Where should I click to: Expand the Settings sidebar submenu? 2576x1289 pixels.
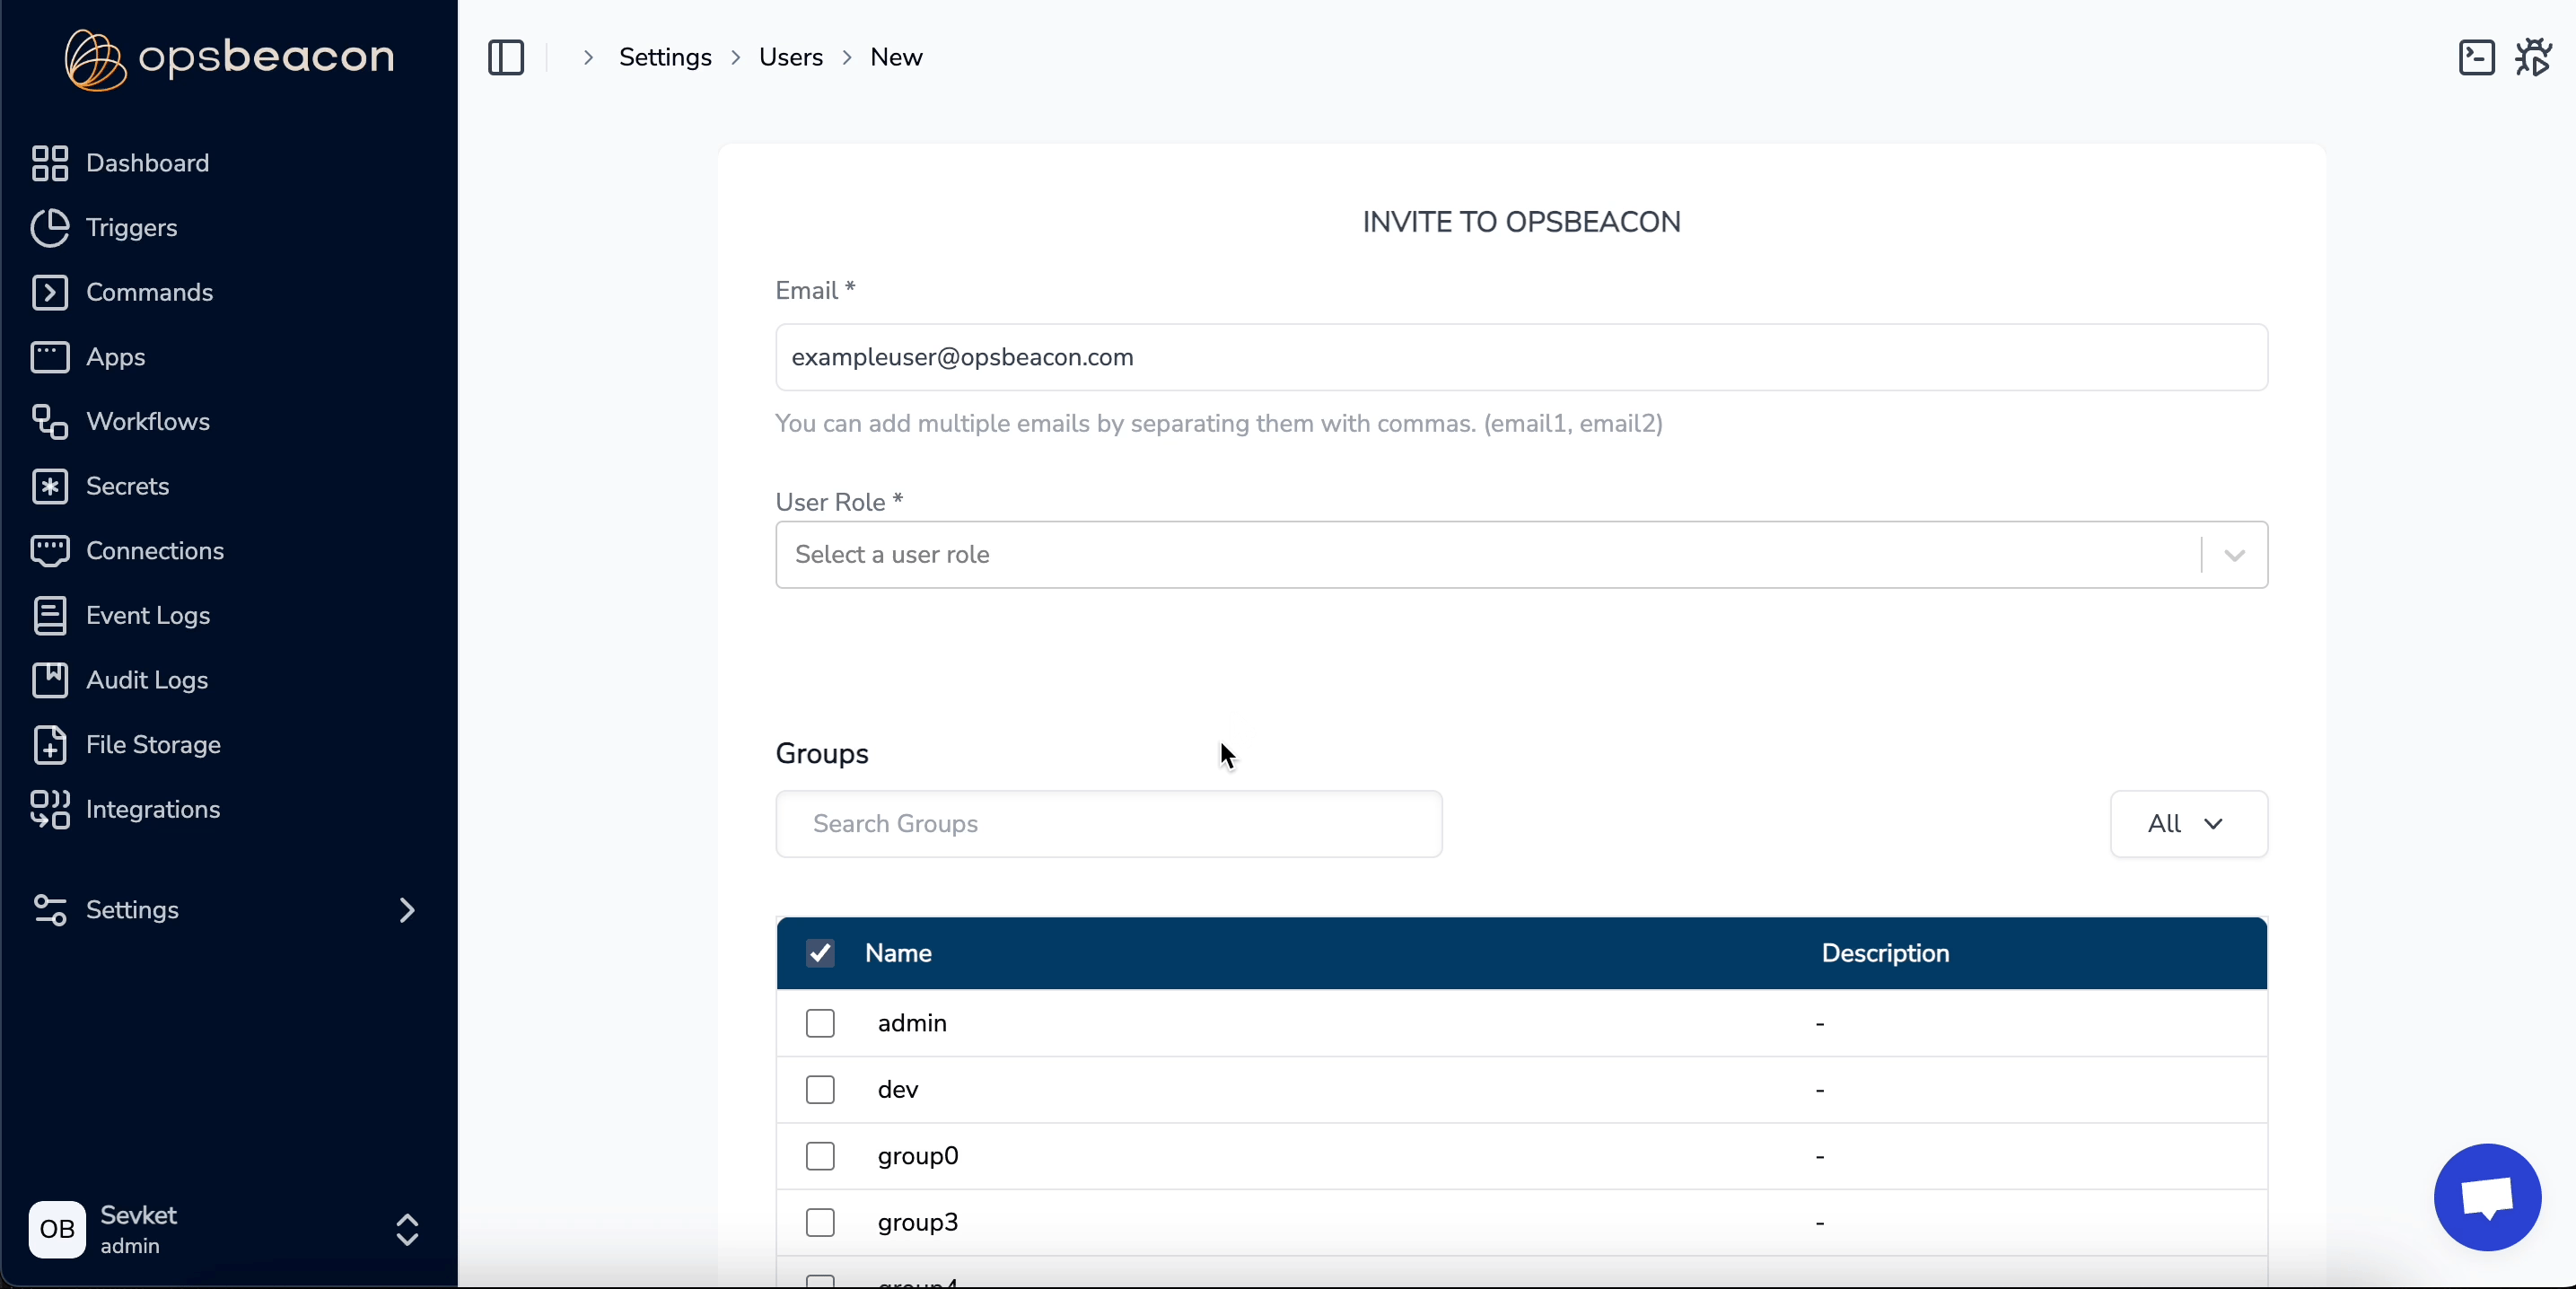(407, 908)
